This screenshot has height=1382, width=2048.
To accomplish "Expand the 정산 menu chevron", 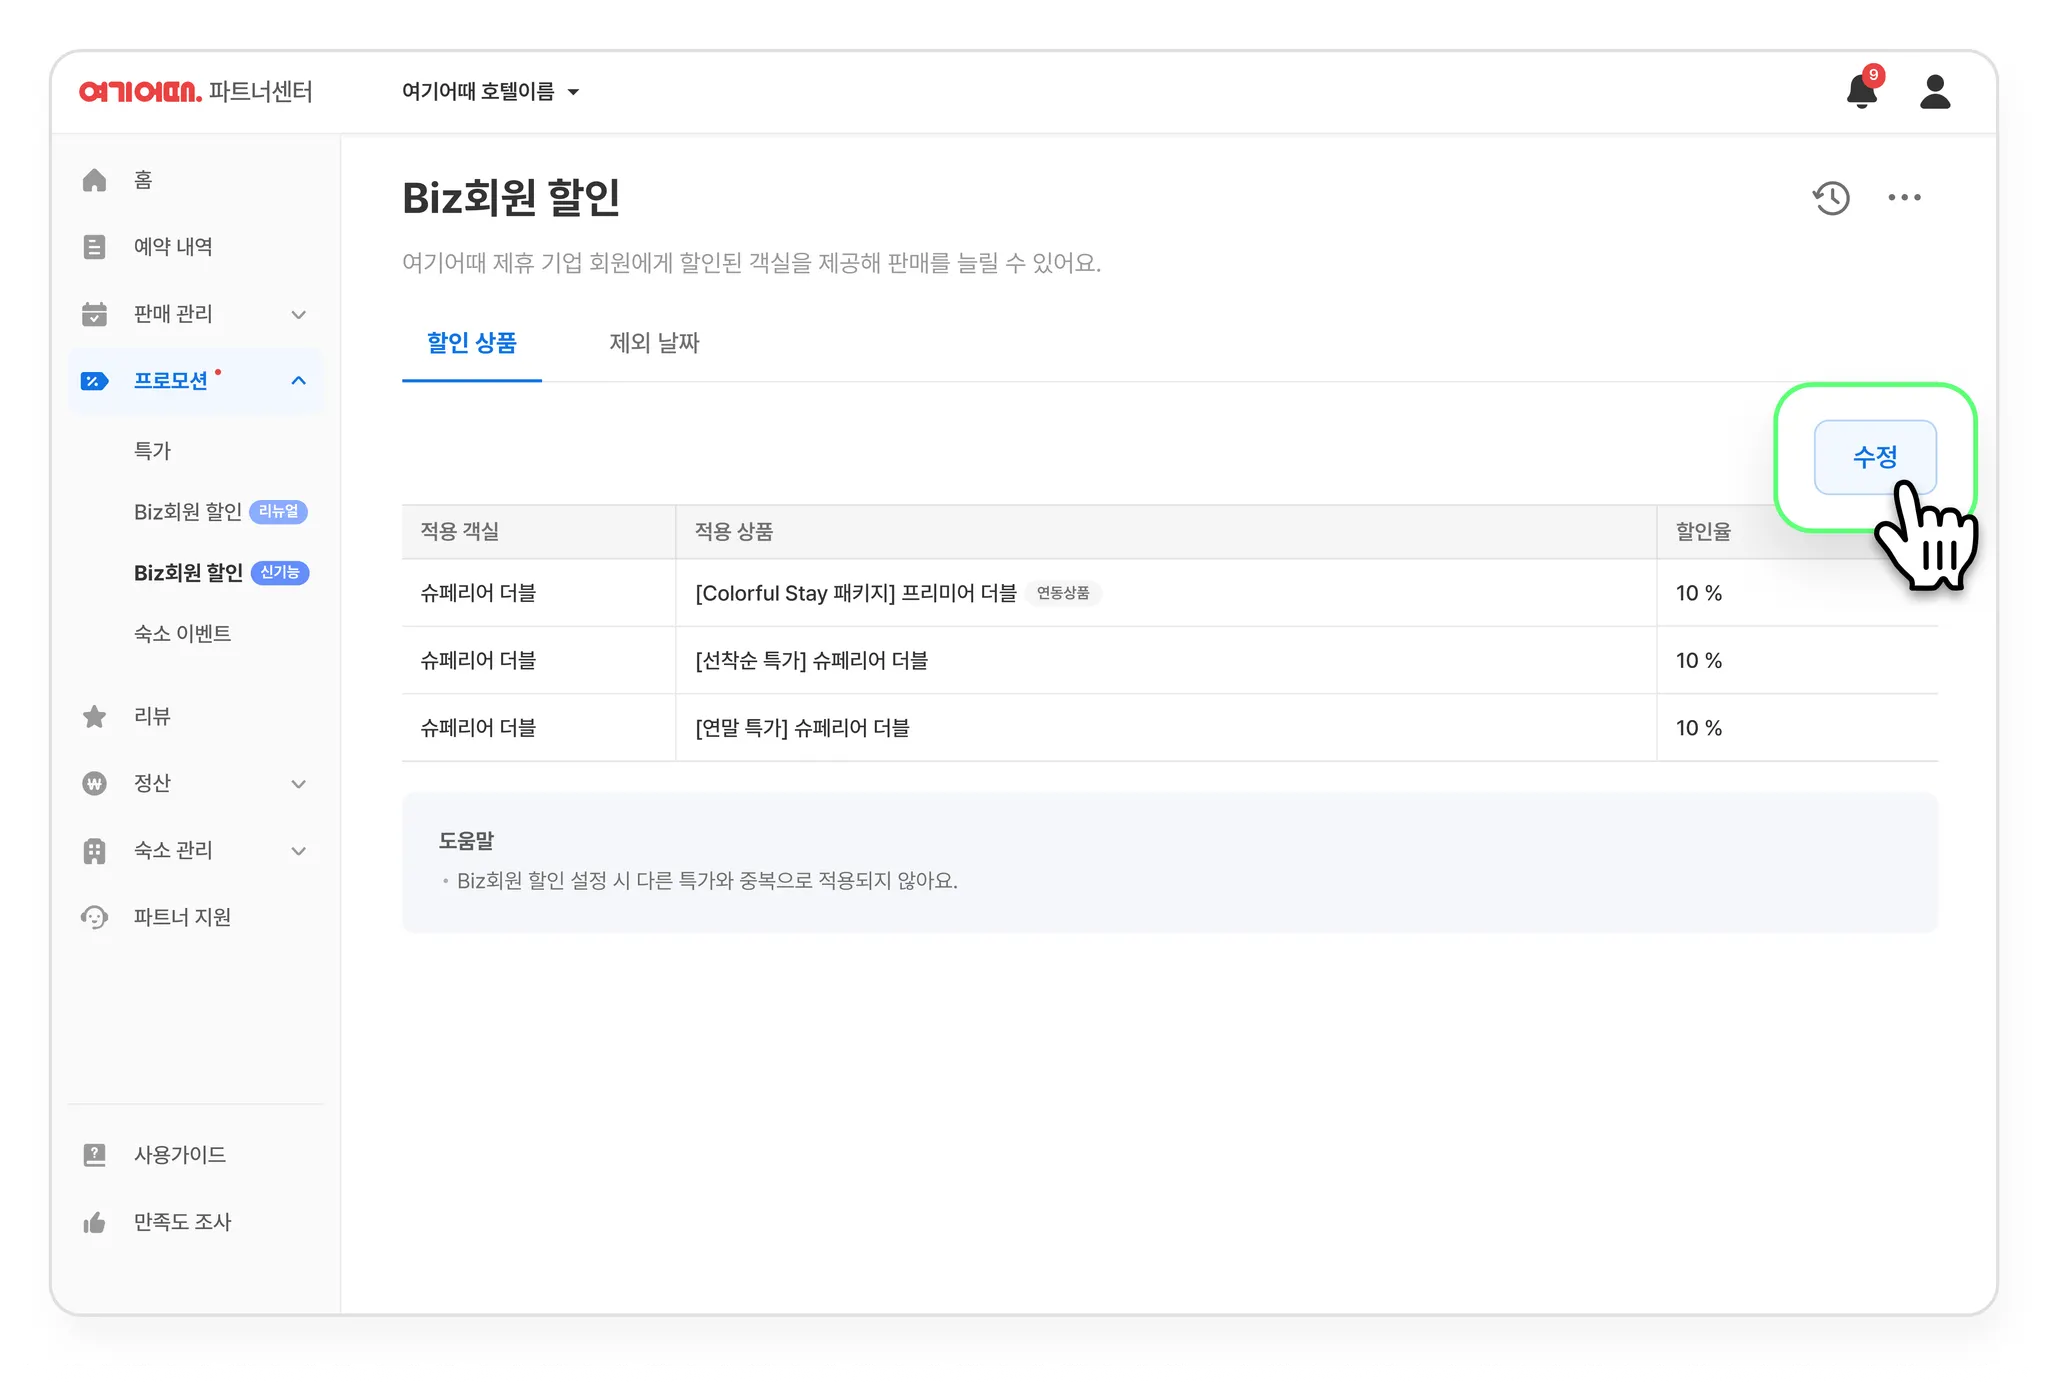I will 298,783.
